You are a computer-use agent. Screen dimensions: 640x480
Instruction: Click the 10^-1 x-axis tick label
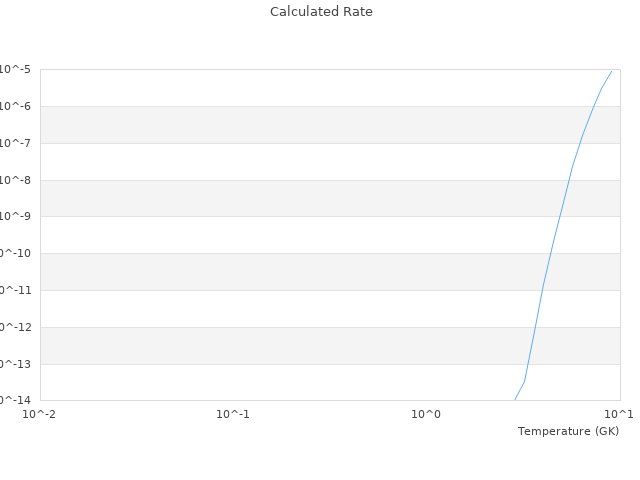[x=233, y=414]
